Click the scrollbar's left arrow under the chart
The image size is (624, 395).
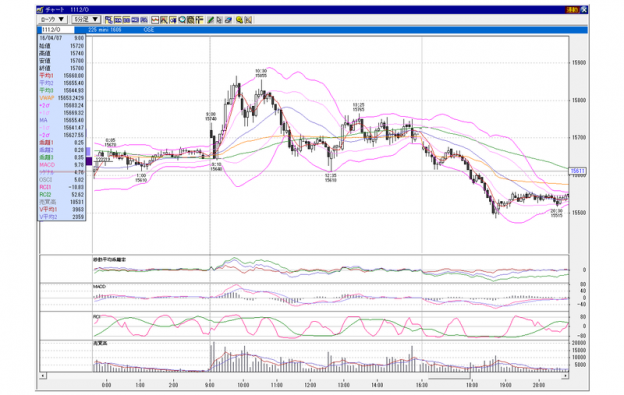(43, 375)
